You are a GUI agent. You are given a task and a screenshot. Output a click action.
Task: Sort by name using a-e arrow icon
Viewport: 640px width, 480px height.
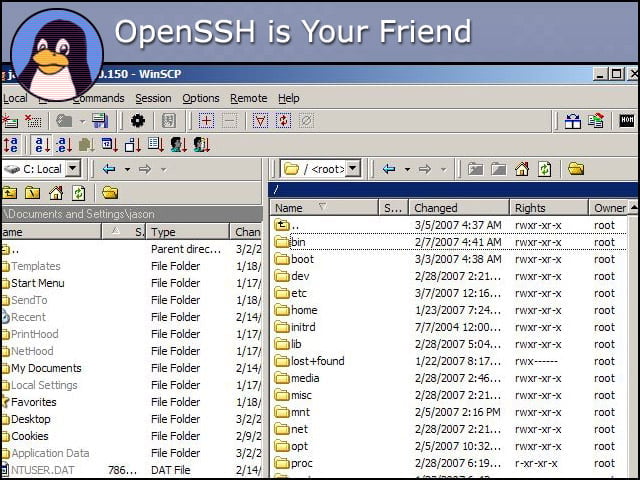coord(42,144)
